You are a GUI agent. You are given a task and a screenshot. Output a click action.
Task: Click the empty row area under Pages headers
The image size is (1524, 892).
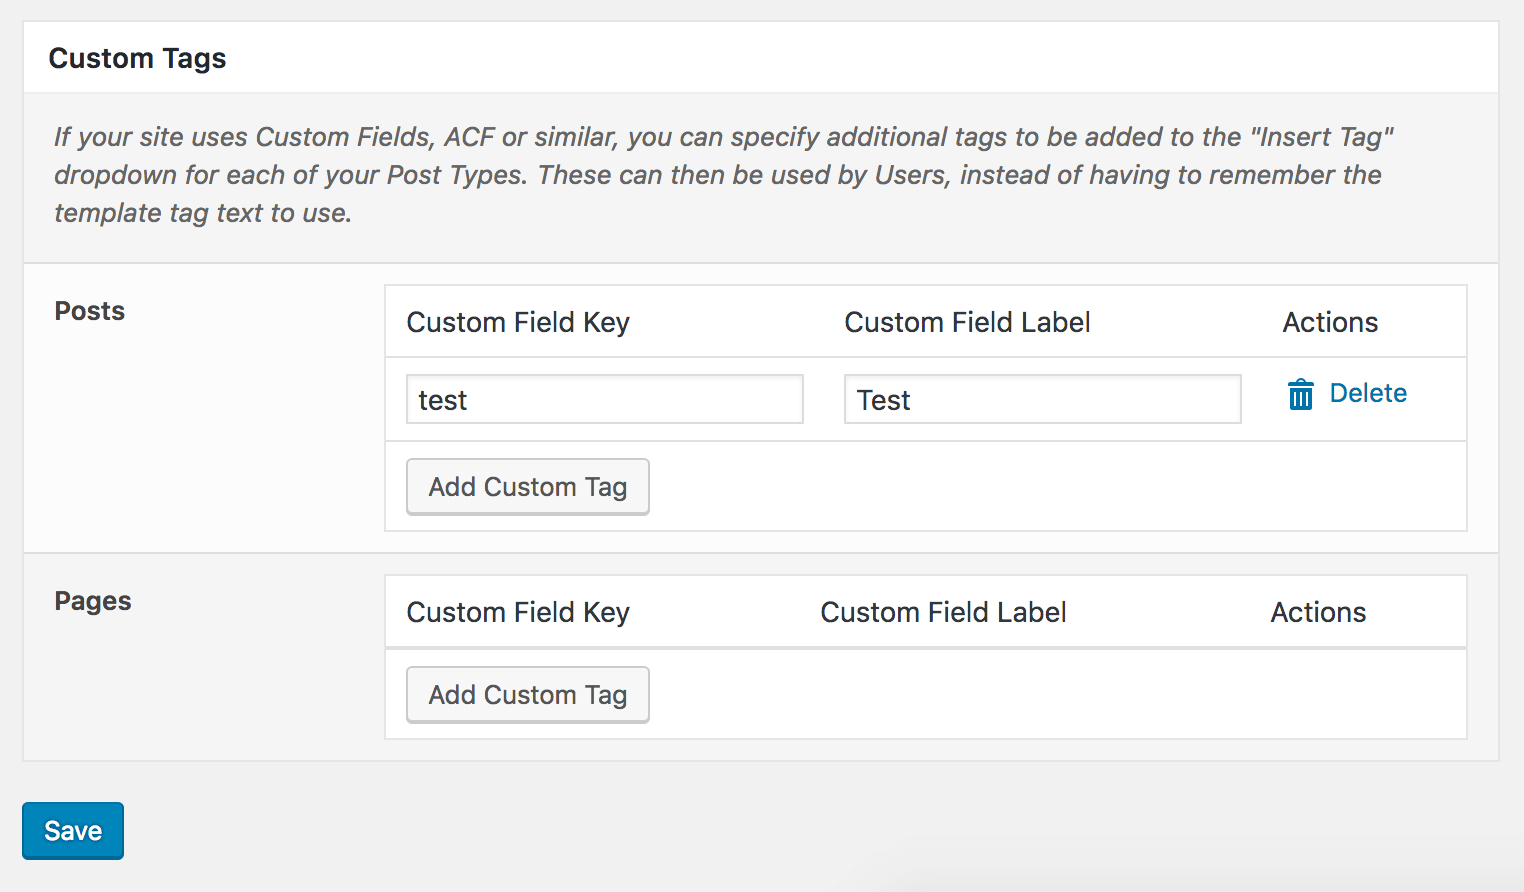(x=1000, y=694)
